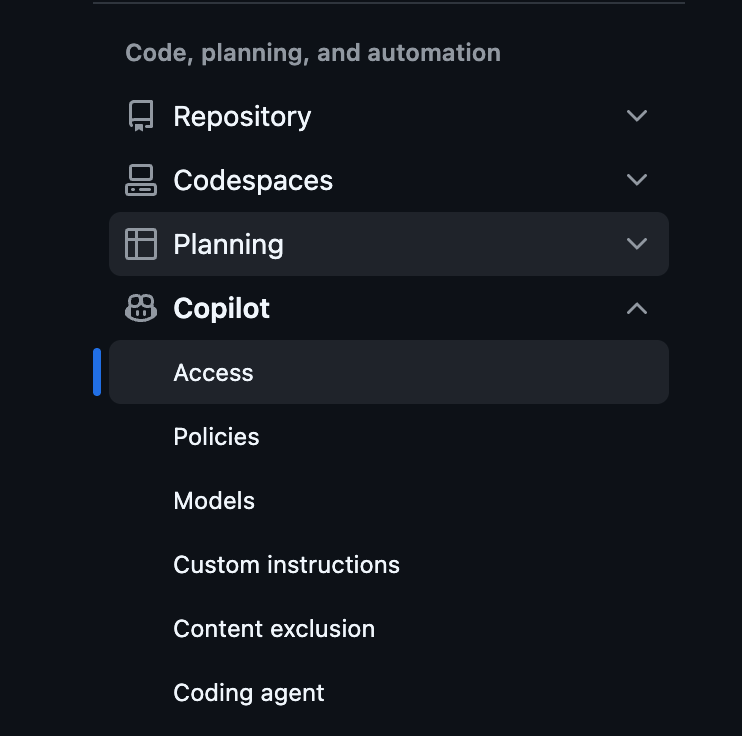Image resolution: width=742 pixels, height=736 pixels.
Task: Open the Models settings
Action: (214, 501)
